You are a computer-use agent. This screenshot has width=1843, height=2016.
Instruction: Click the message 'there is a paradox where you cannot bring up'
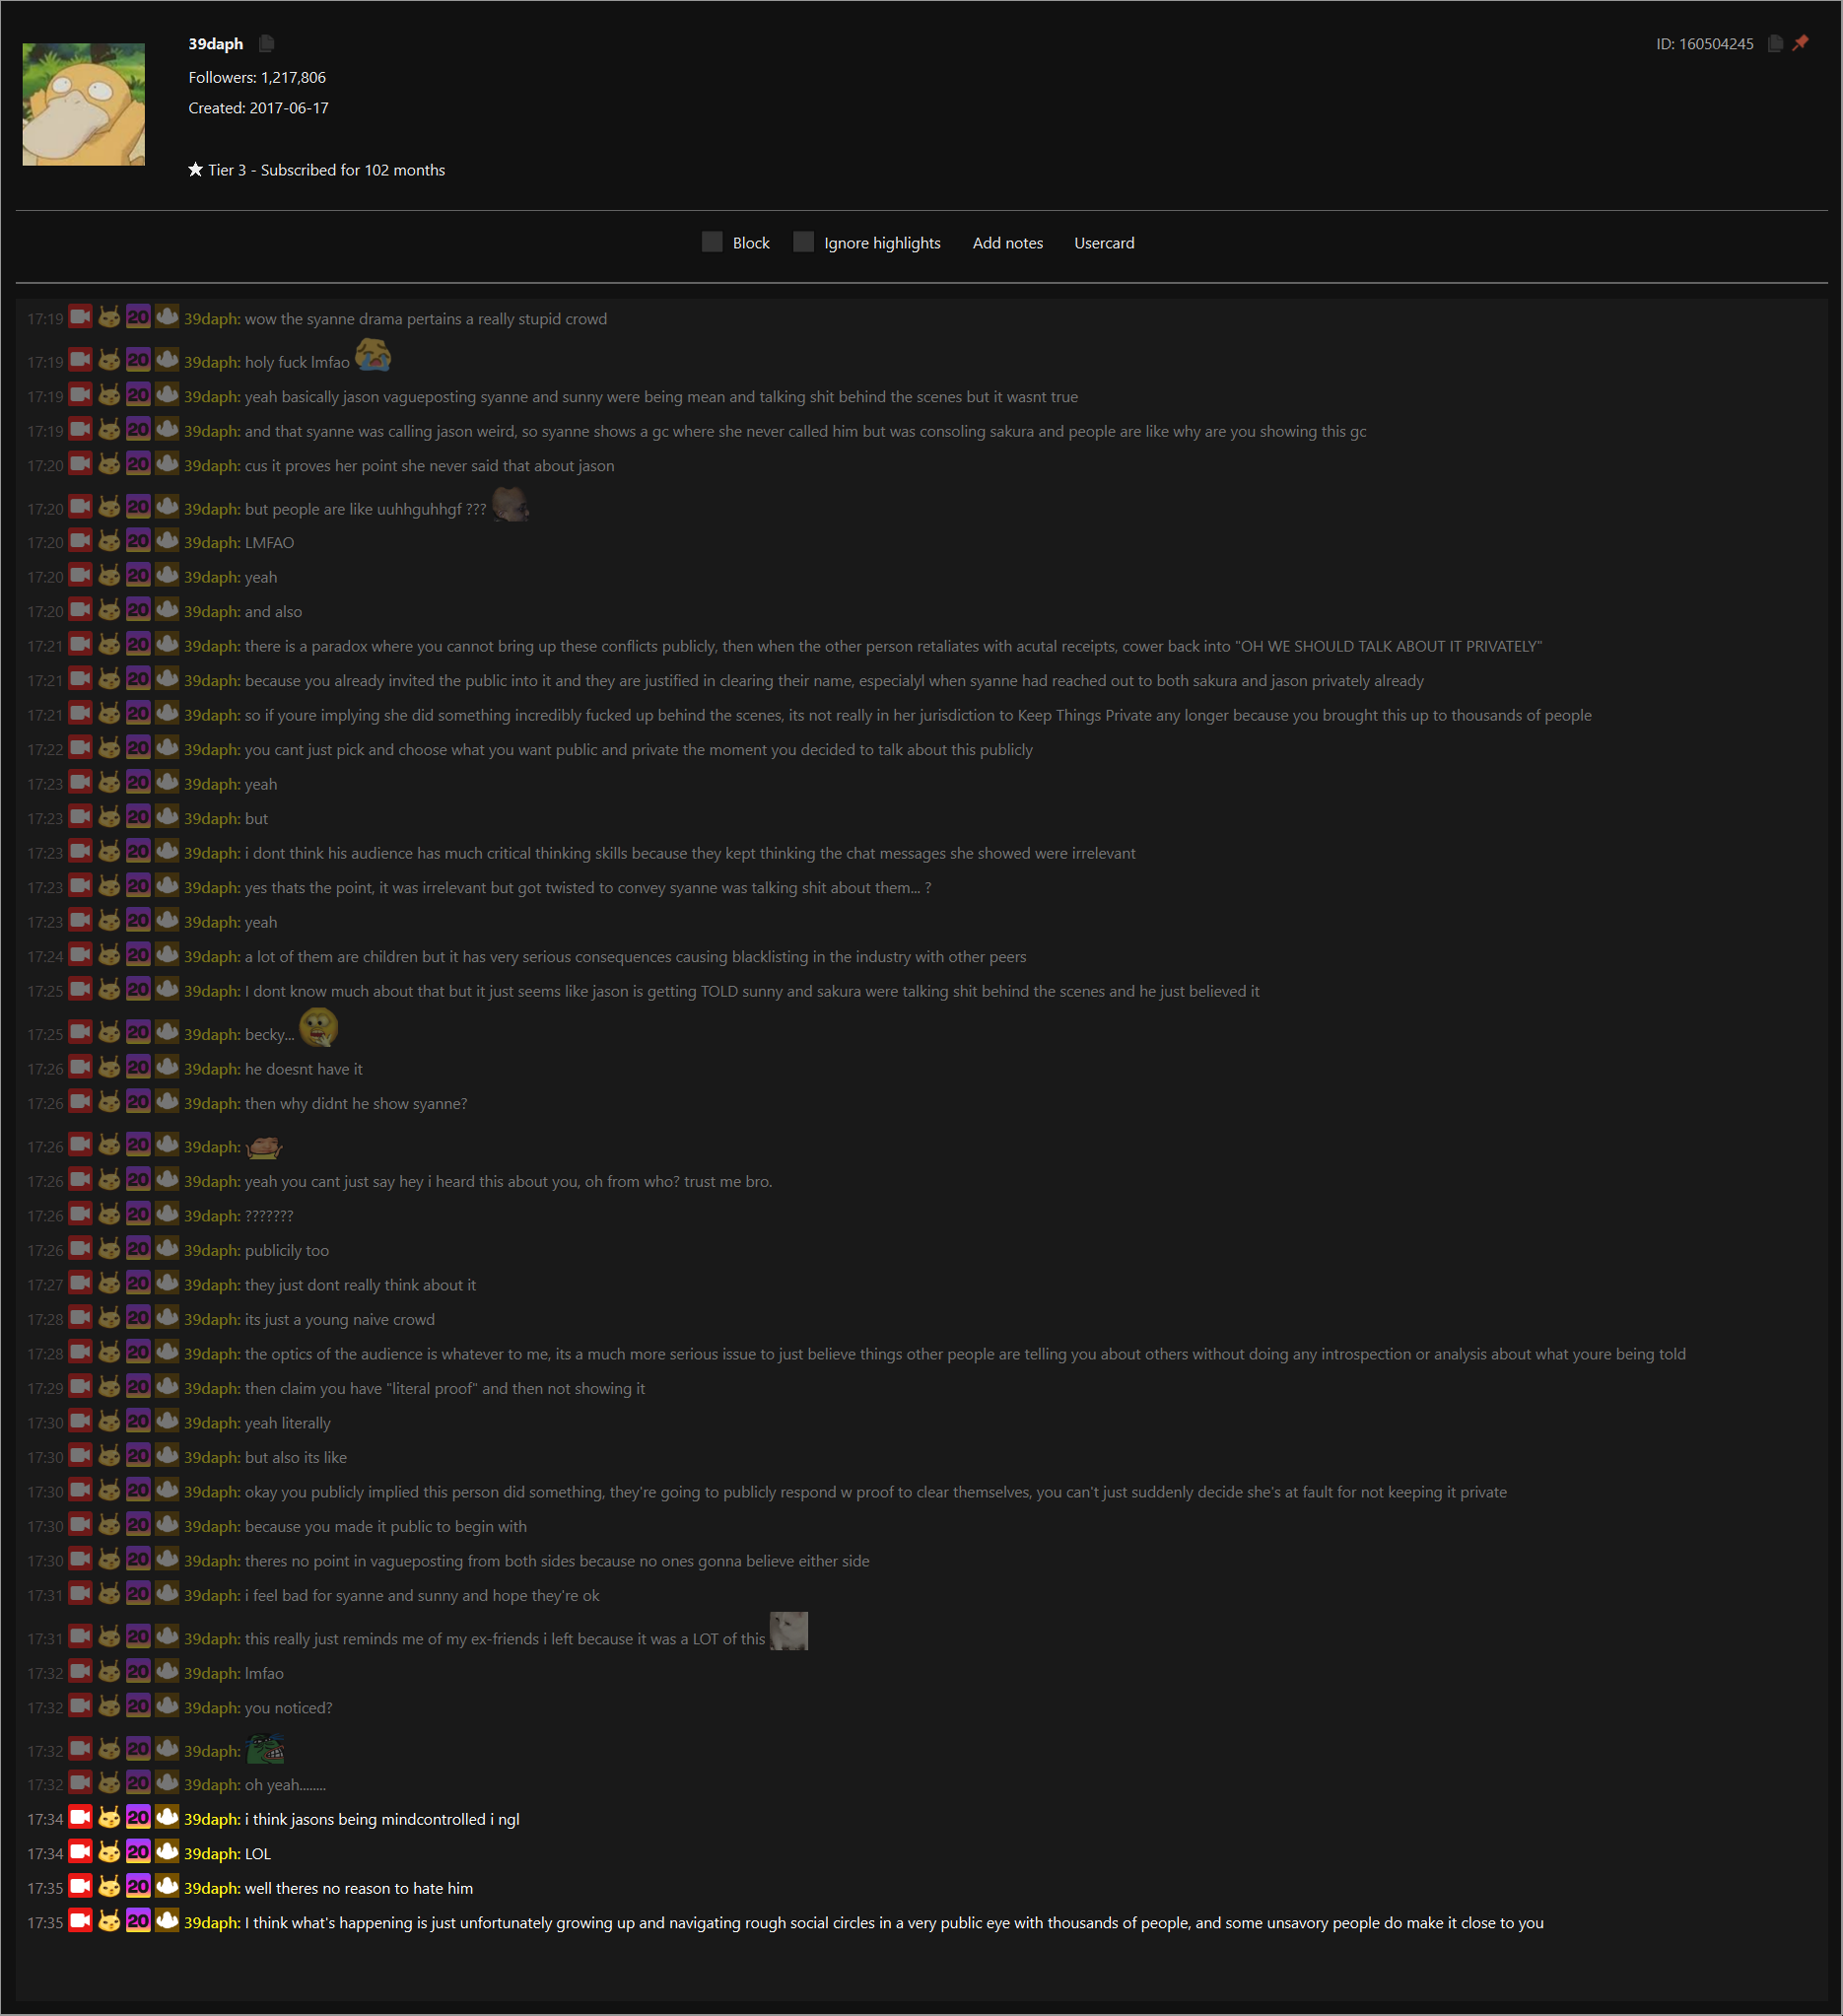[x=893, y=647]
